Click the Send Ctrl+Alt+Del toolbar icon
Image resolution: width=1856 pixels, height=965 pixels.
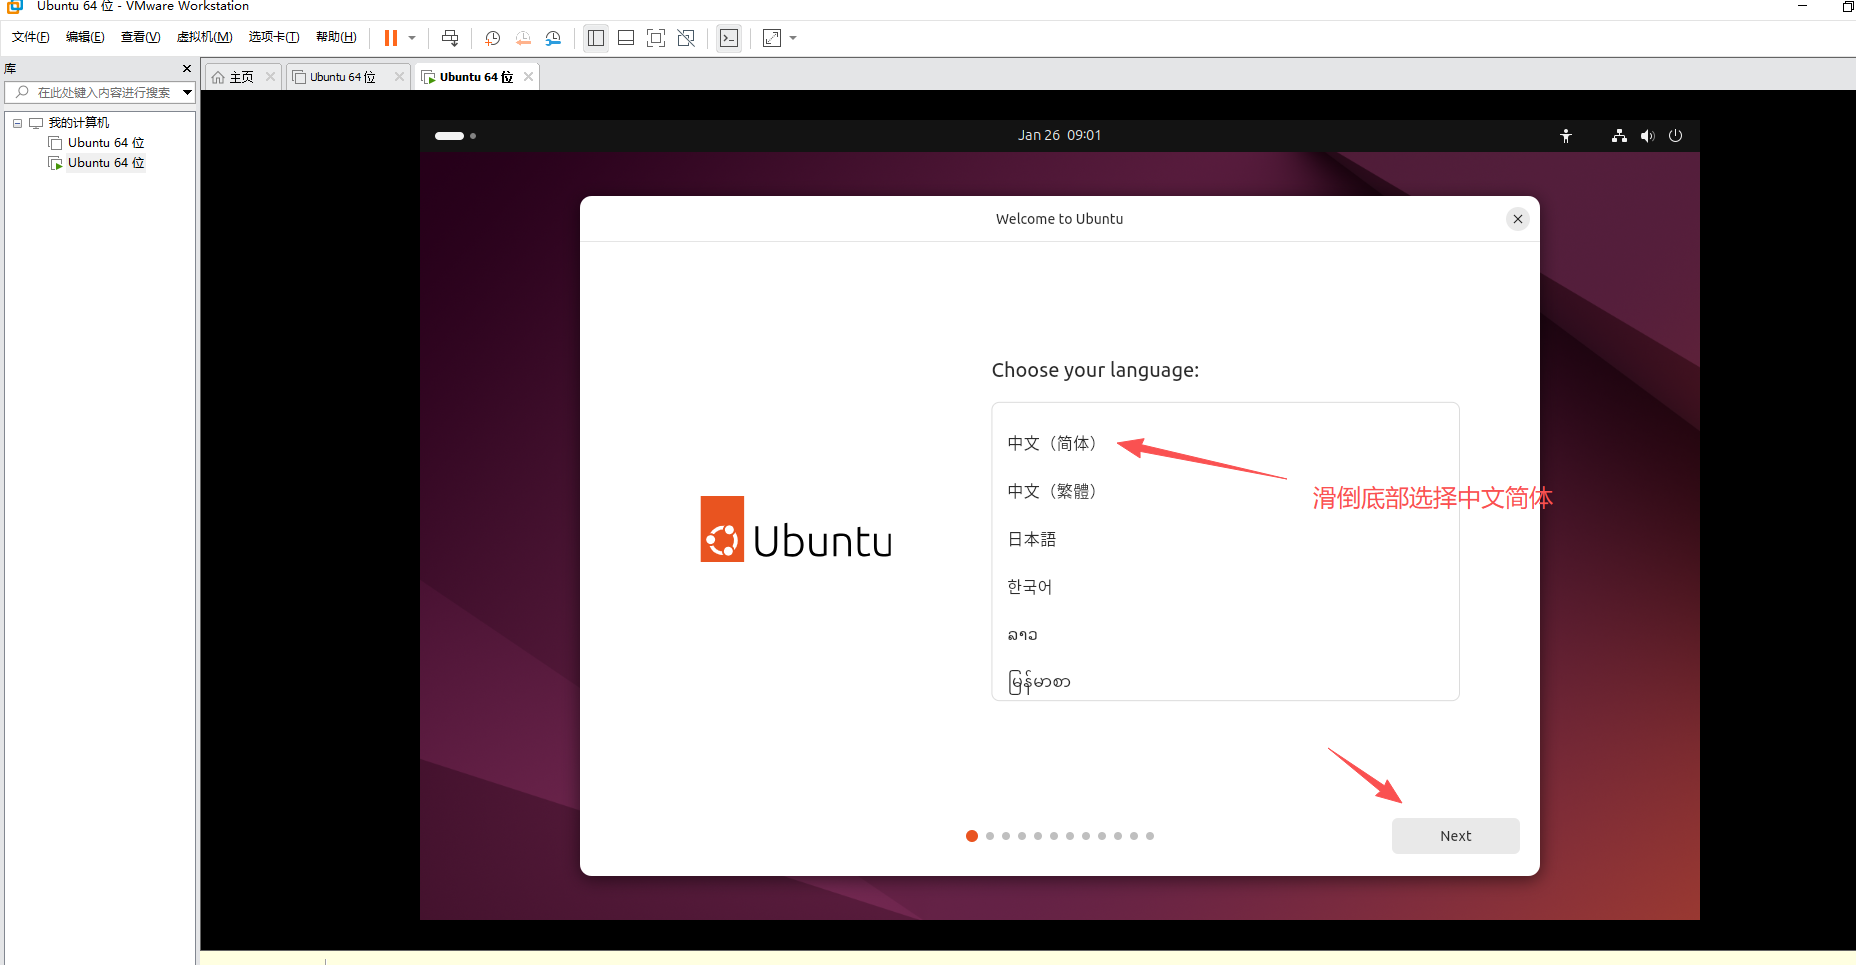[450, 38]
